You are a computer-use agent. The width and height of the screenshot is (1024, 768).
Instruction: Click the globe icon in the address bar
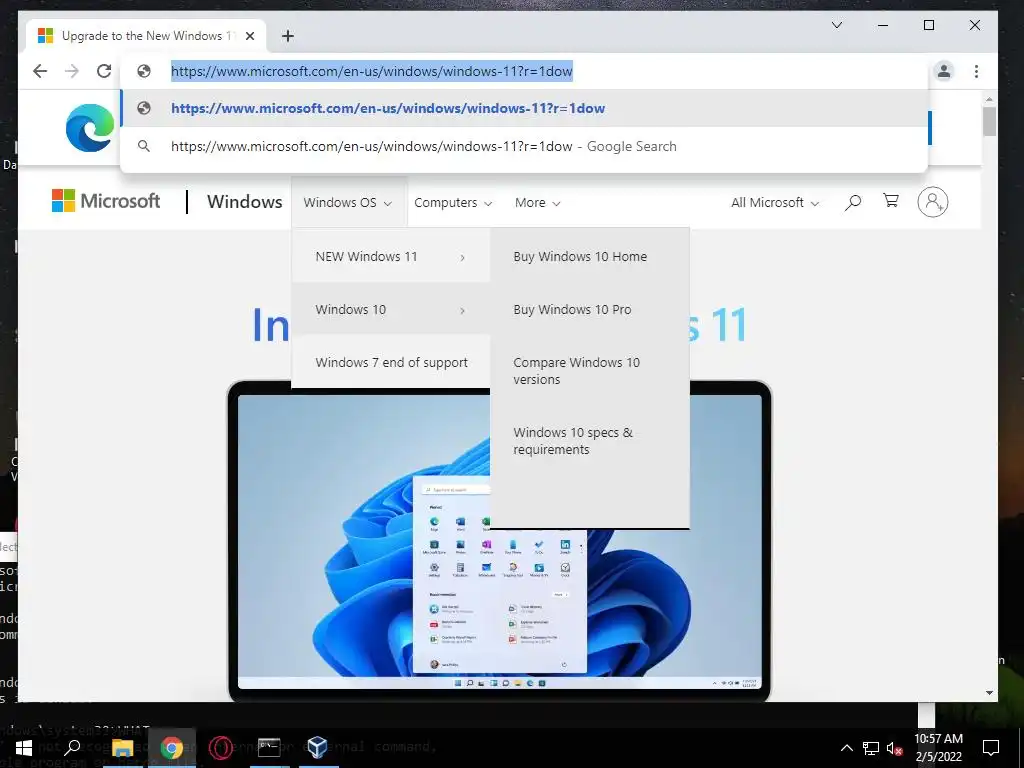[x=144, y=71]
